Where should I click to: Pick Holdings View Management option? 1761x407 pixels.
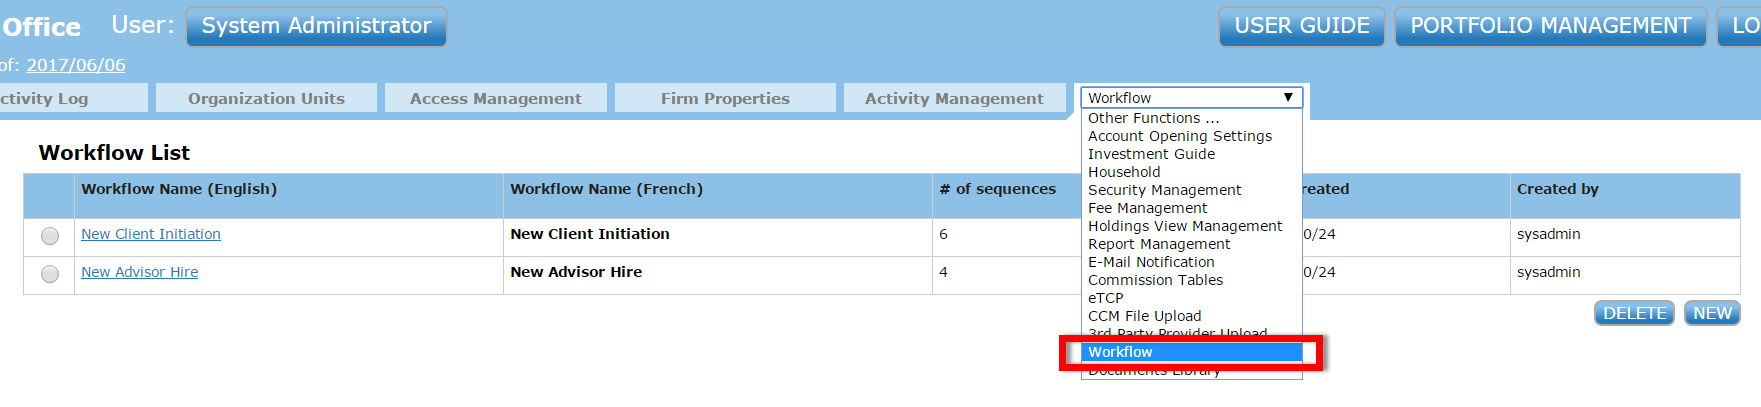1184,226
